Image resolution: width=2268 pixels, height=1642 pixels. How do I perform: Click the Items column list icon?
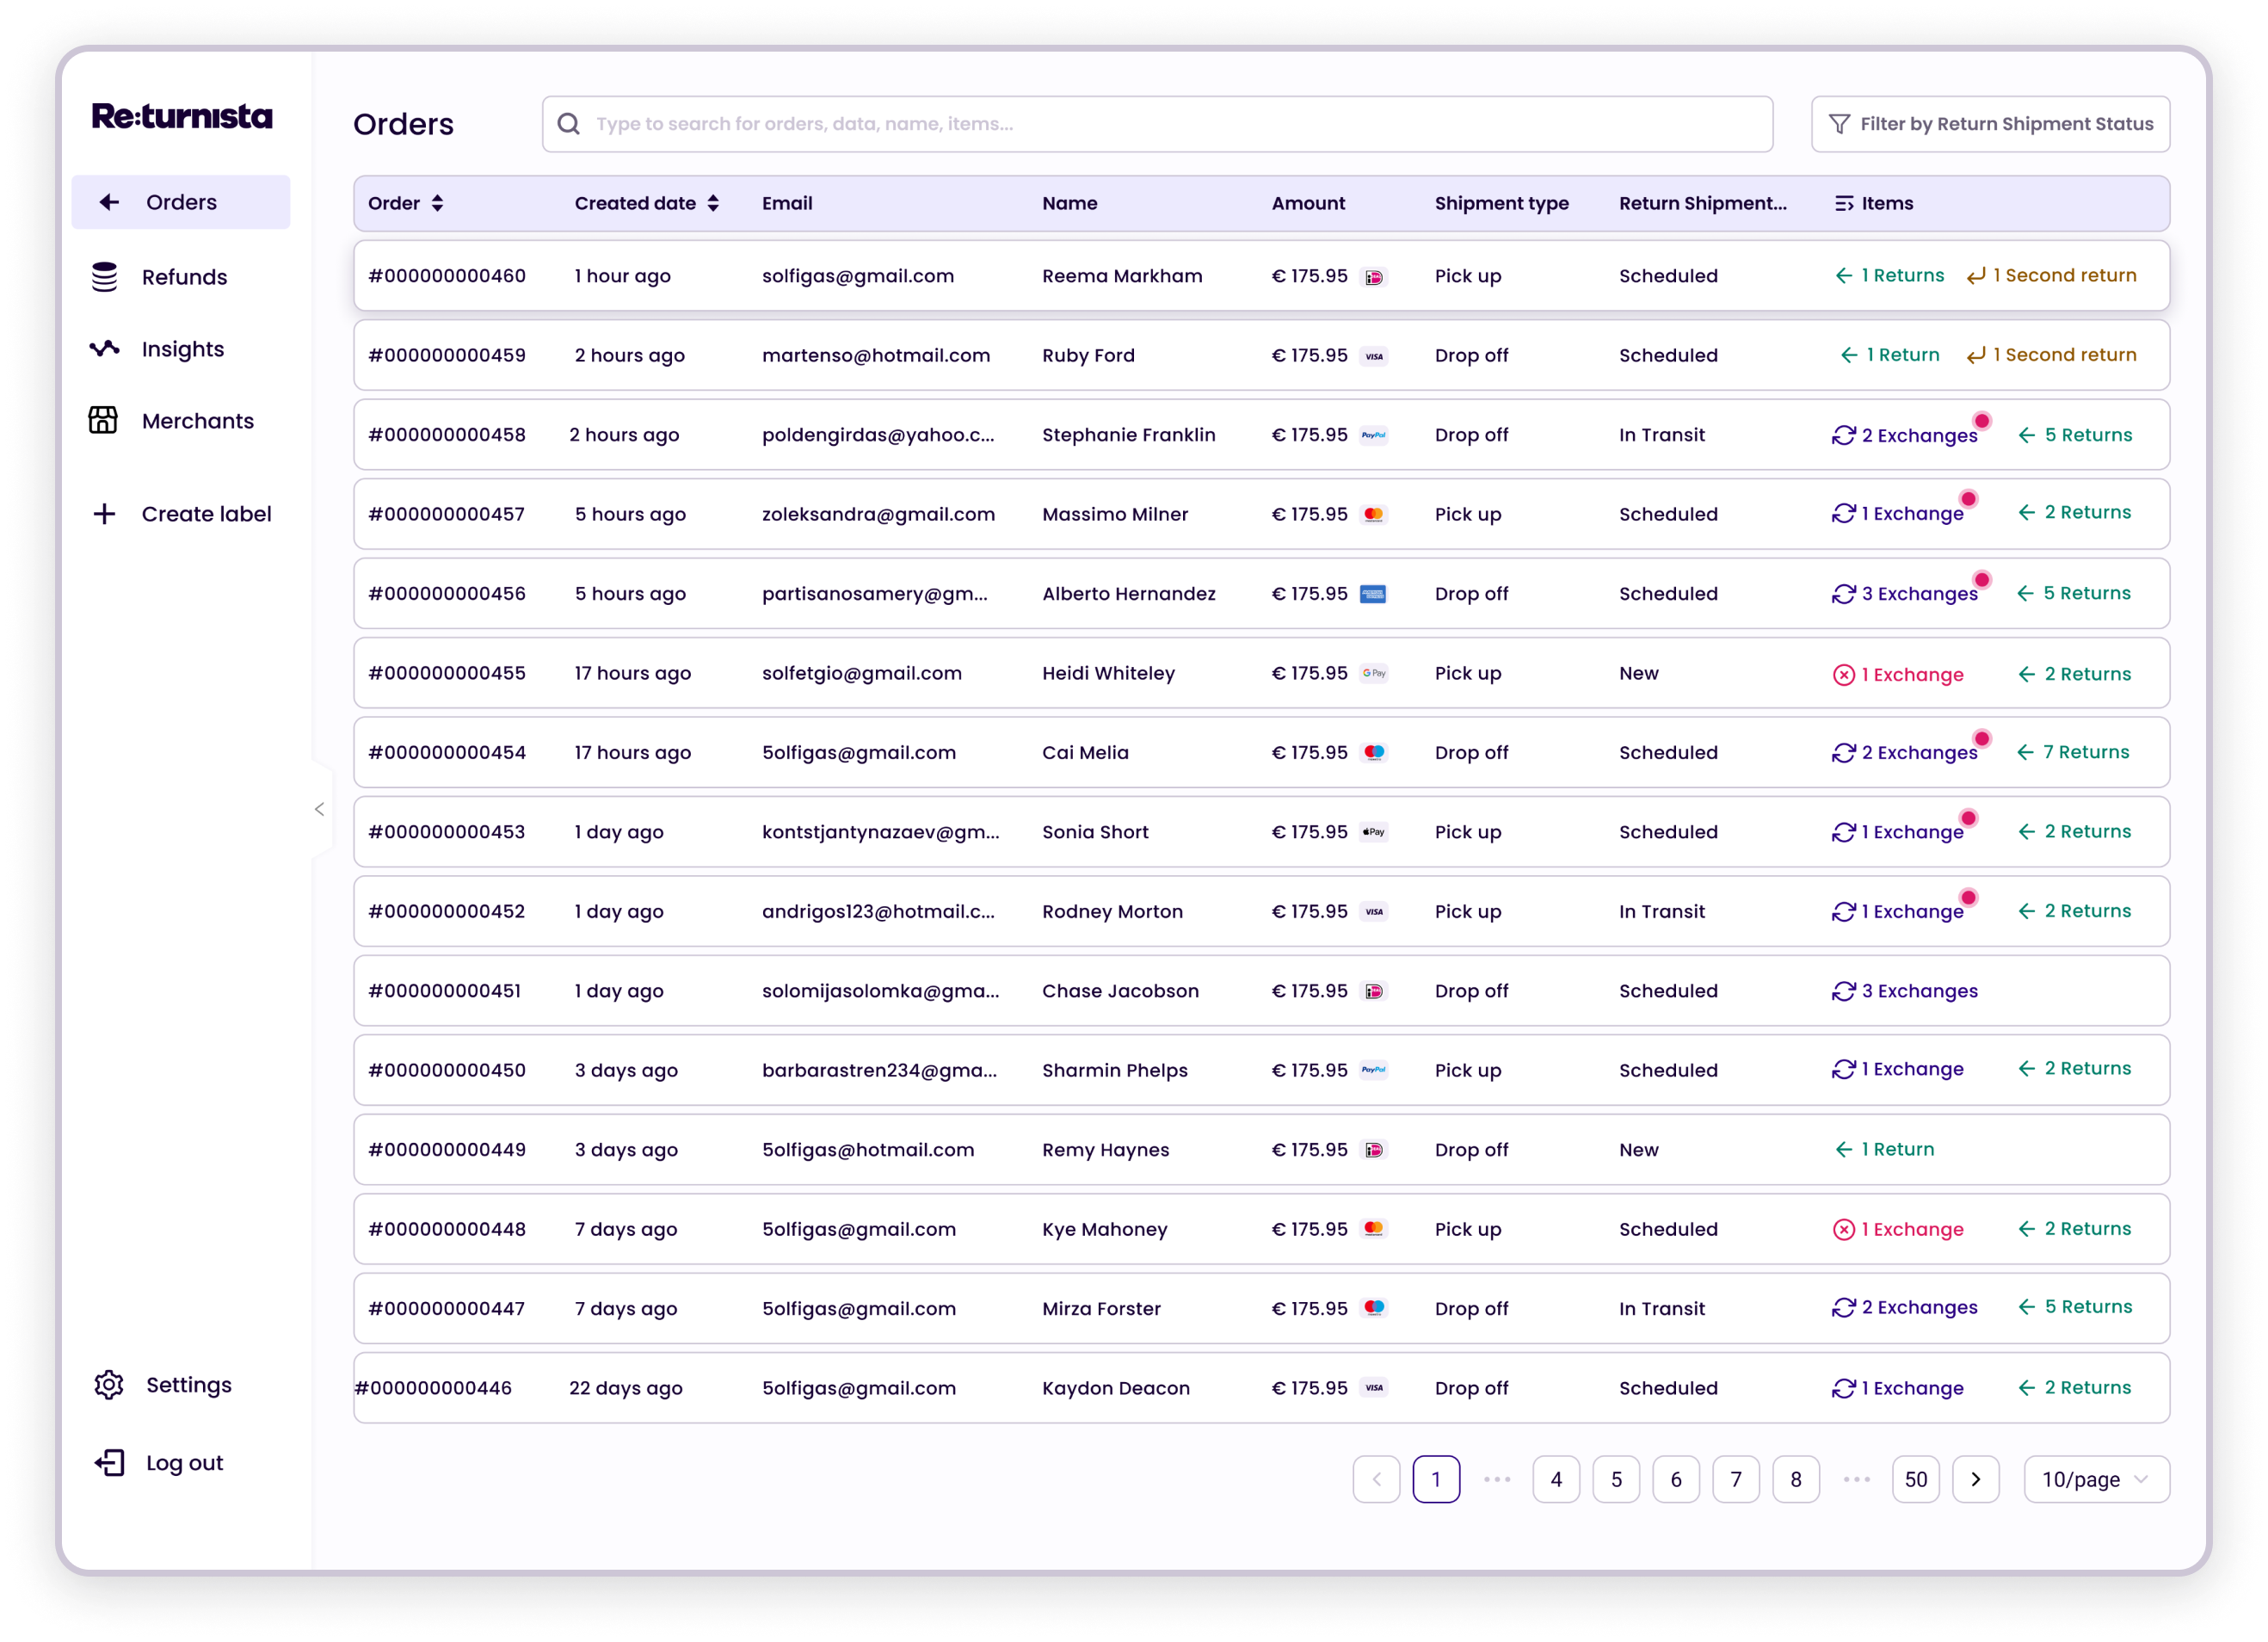pyautogui.click(x=1843, y=204)
